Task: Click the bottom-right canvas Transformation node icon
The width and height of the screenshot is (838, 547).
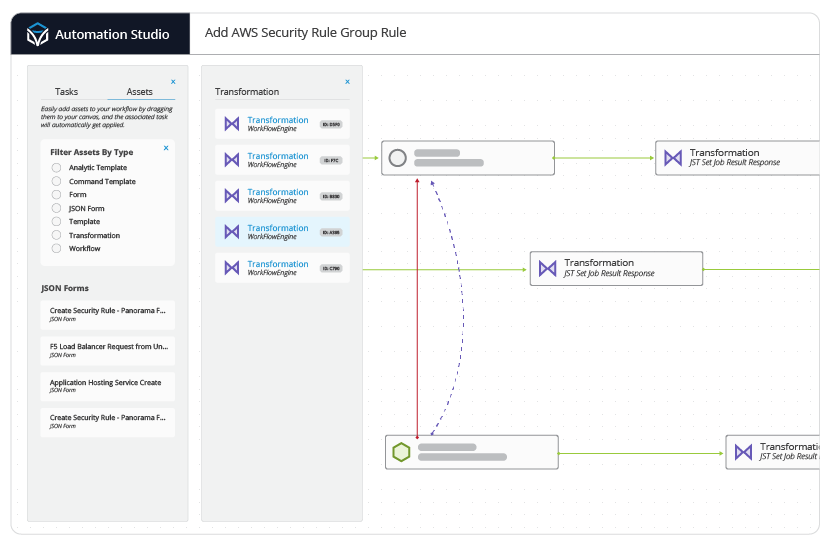Action: coord(743,452)
